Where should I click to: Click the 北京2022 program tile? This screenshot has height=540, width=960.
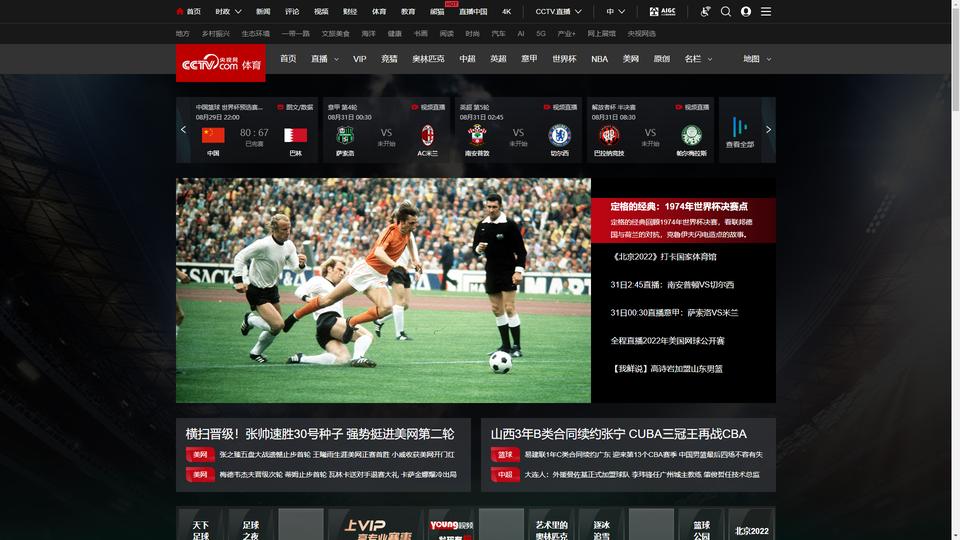[x=751, y=524]
